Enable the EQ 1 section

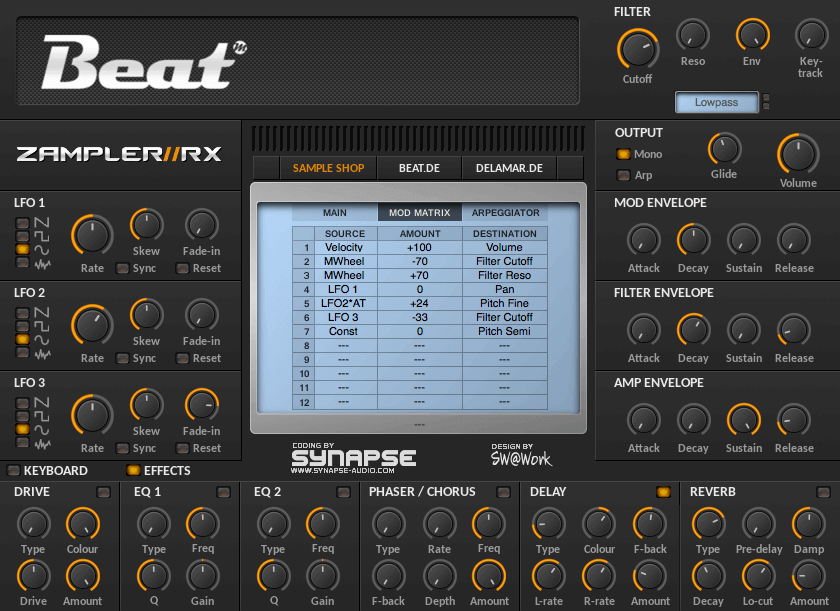coord(223,492)
